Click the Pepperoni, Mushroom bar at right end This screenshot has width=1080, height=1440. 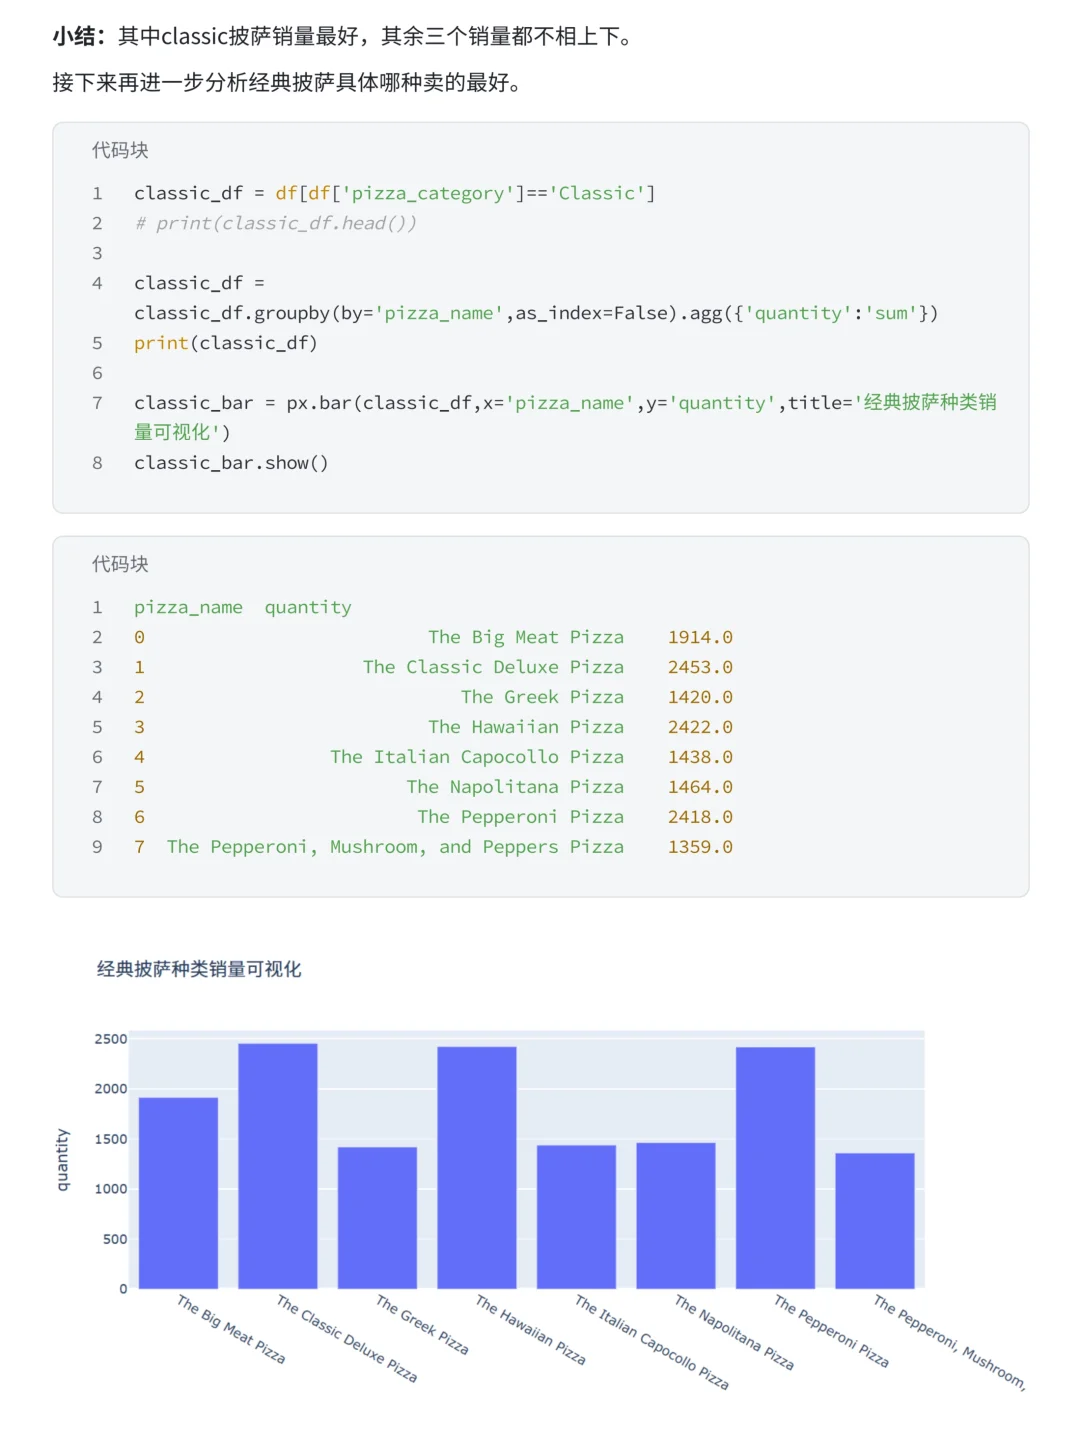875,1221
